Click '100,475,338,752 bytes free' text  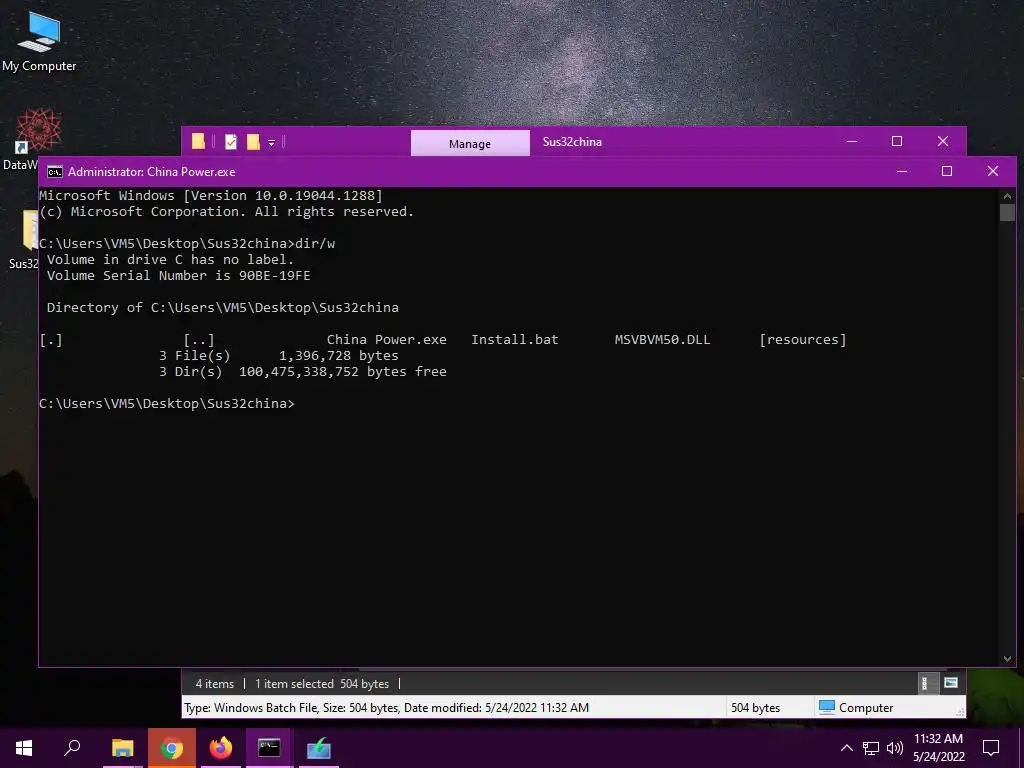[343, 372]
